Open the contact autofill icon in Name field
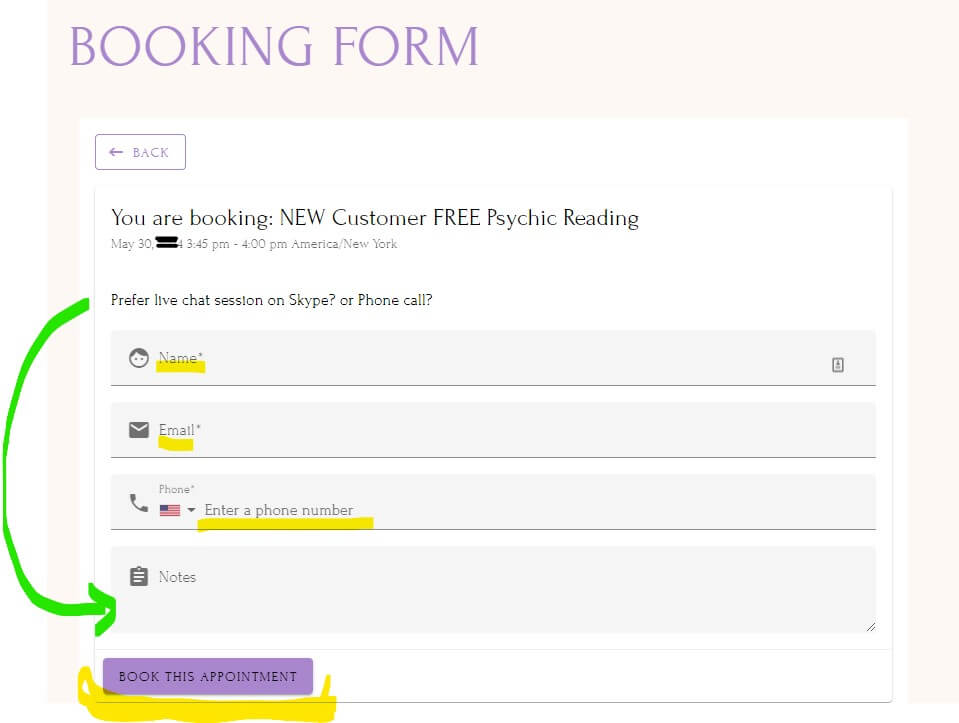 click(838, 365)
